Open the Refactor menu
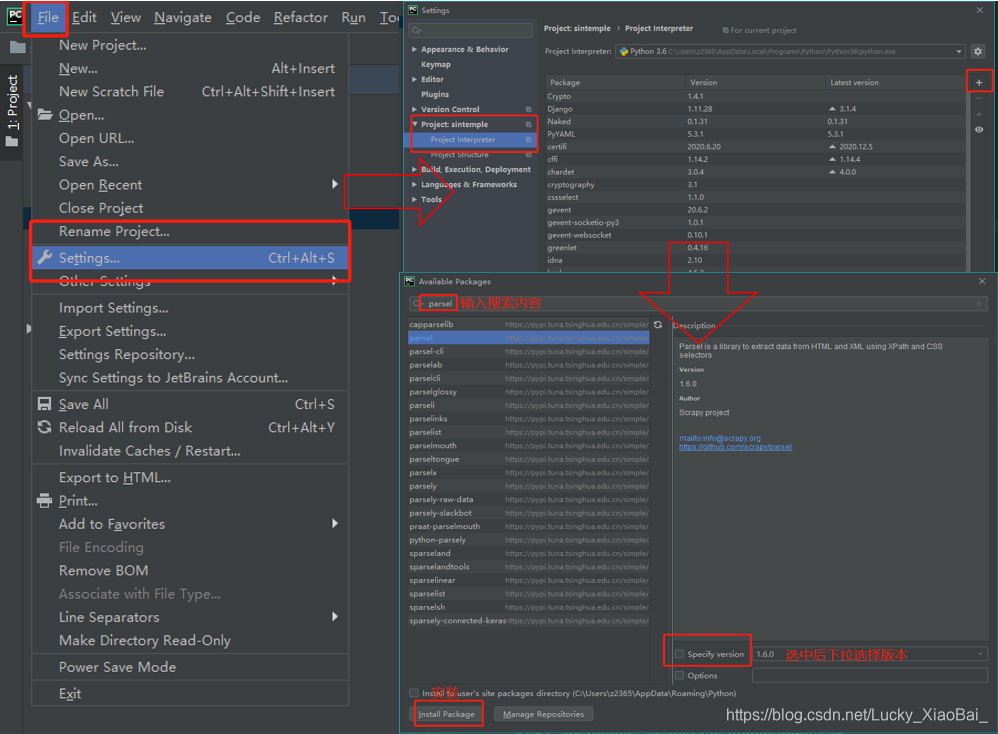This screenshot has height=734, width=998. (x=300, y=17)
